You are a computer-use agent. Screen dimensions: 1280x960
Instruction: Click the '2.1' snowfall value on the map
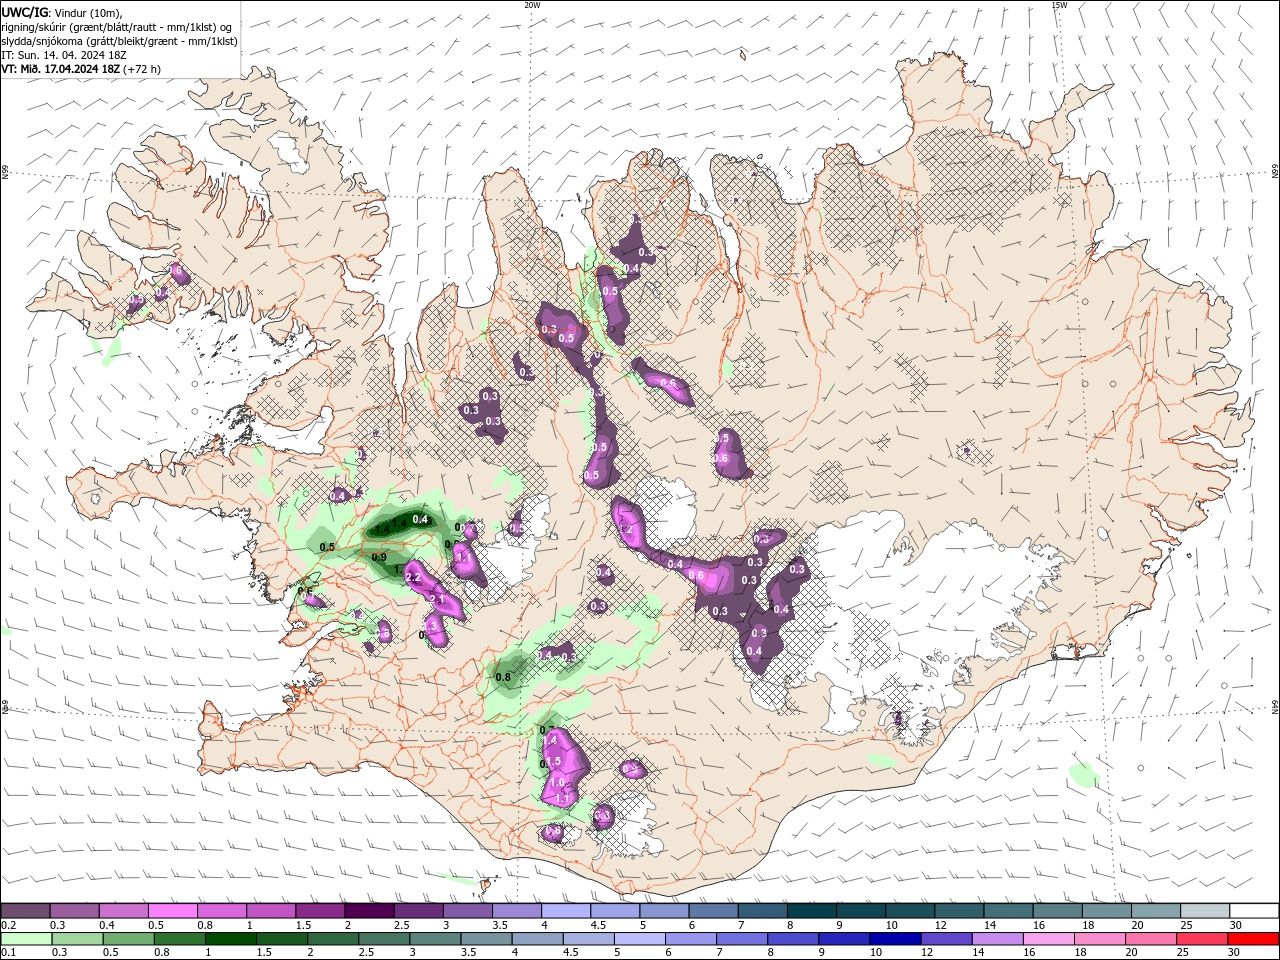click(x=436, y=599)
